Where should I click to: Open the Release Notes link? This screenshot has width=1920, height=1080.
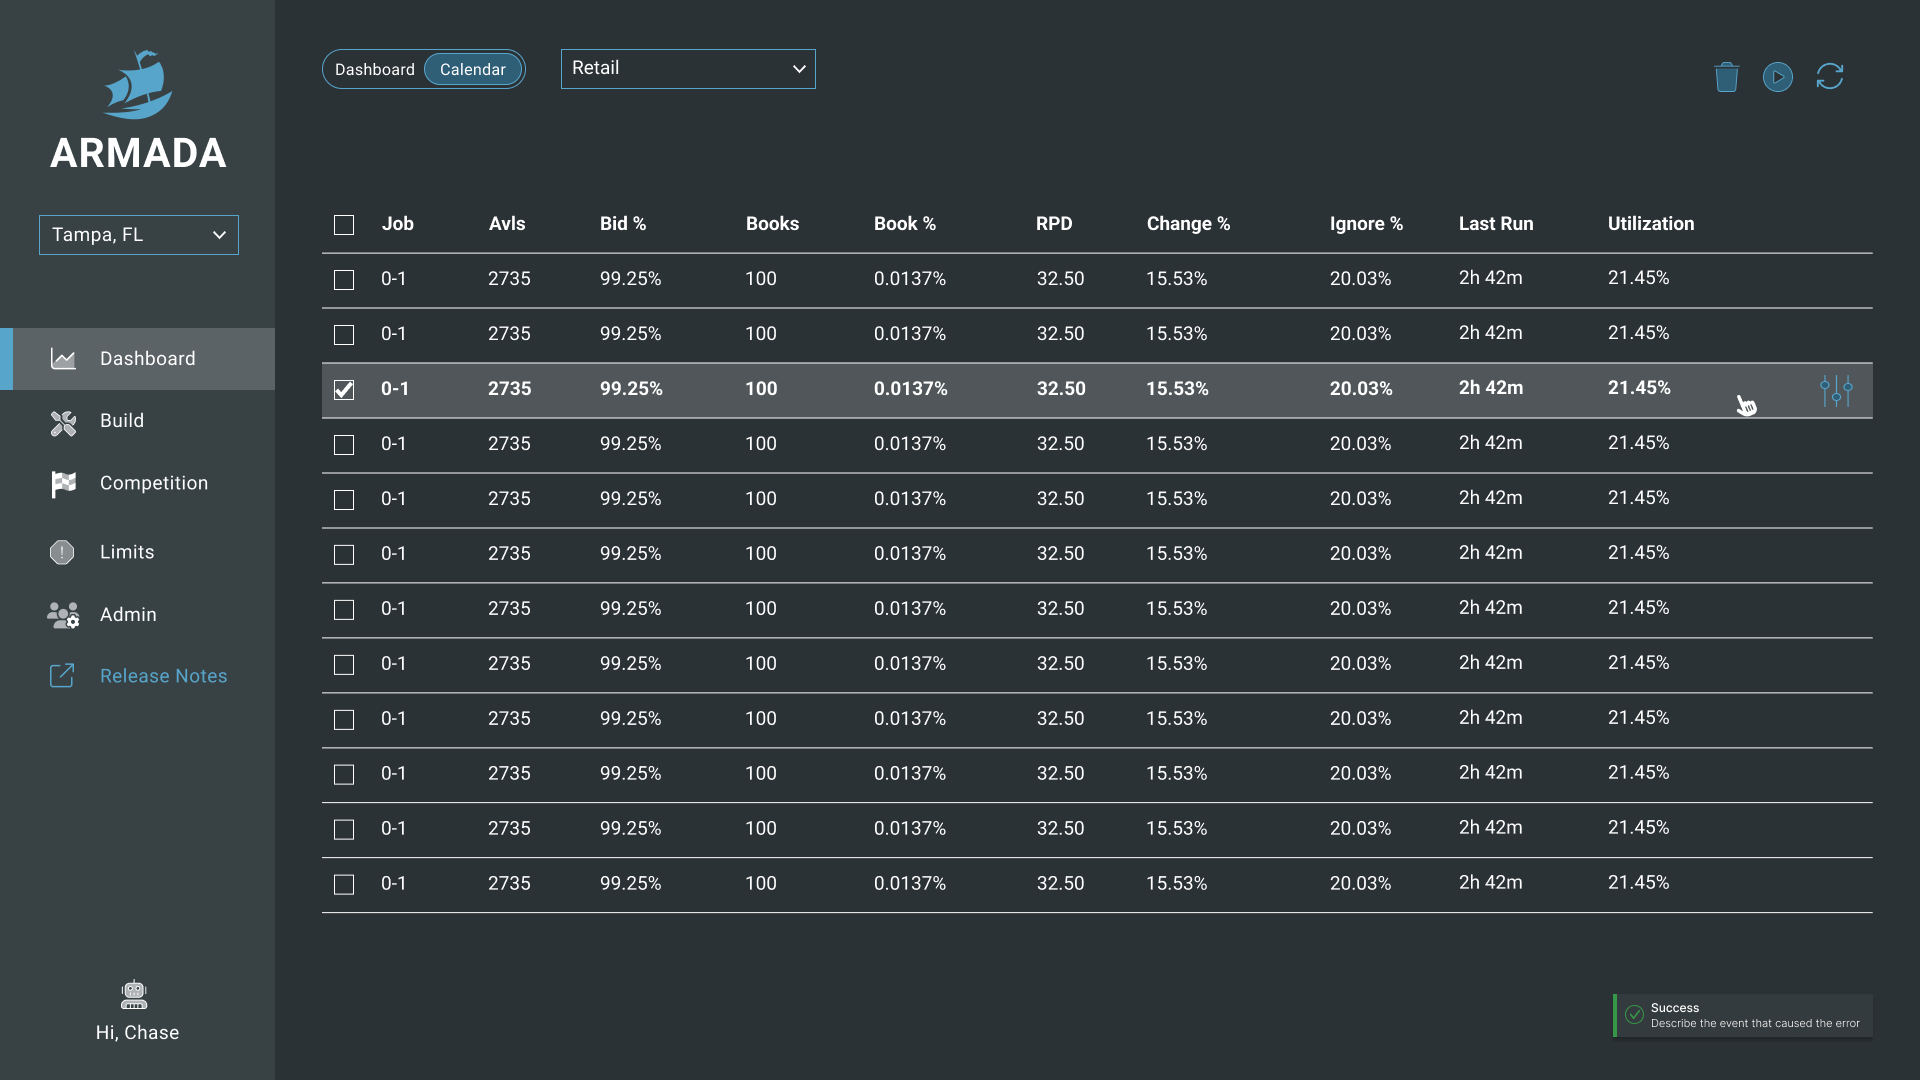163,676
